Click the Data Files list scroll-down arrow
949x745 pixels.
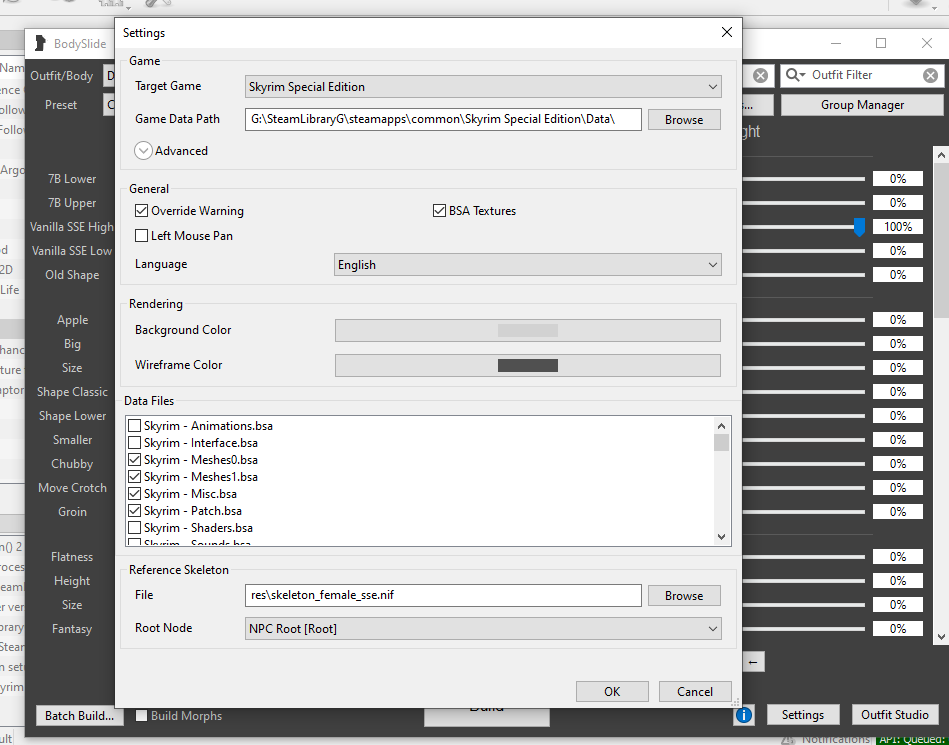pyautogui.click(x=721, y=536)
